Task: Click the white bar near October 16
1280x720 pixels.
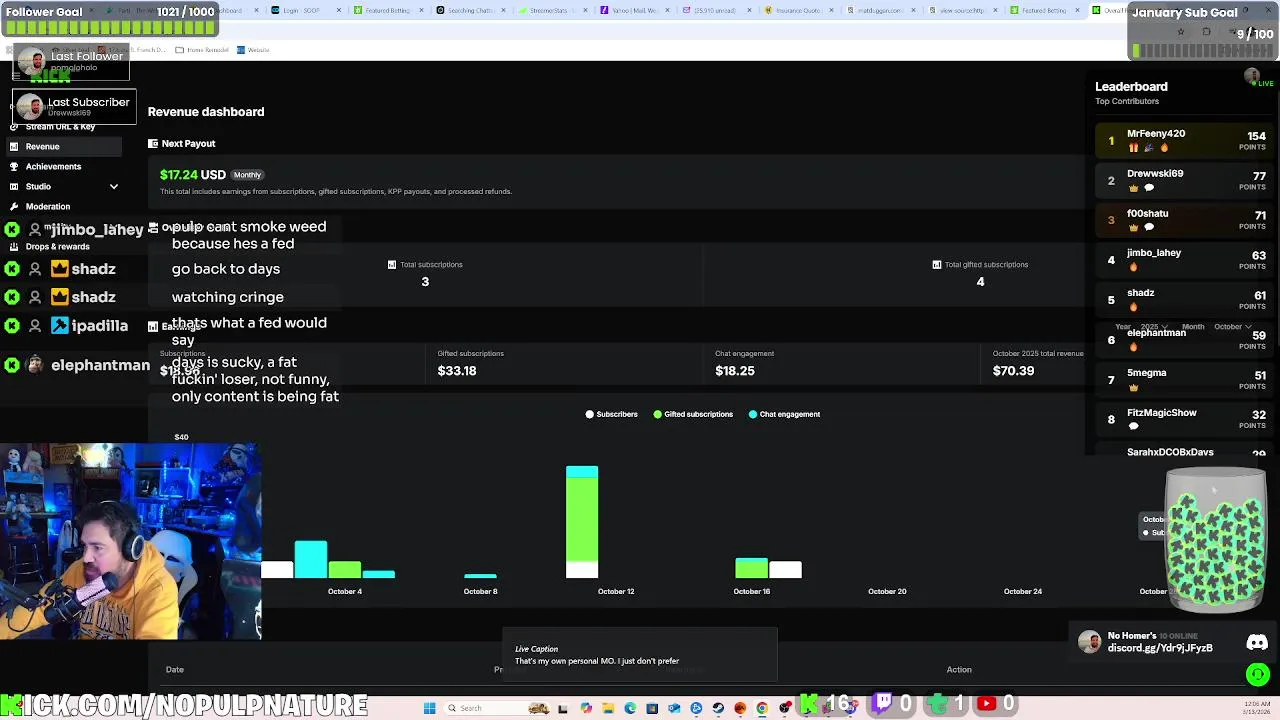Action: pos(785,569)
